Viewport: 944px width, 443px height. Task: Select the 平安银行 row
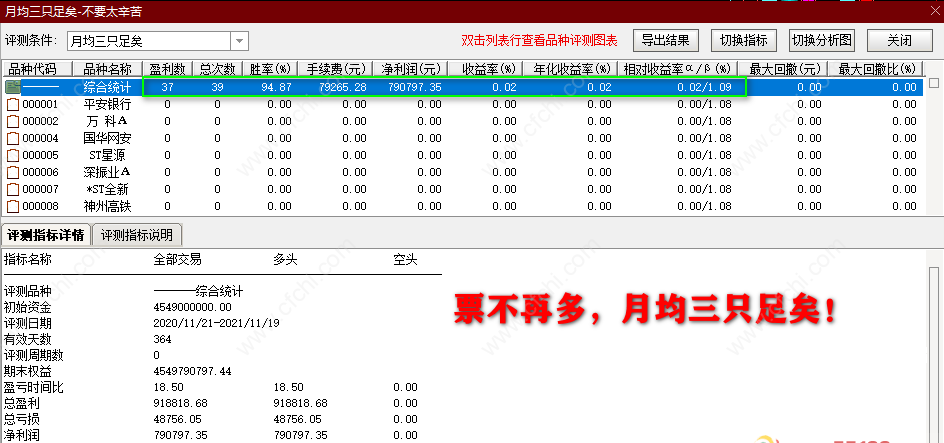click(x=464, y=104)
